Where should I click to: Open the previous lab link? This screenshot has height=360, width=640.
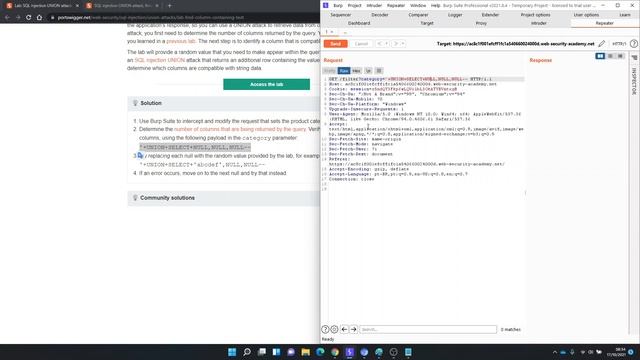tap(180, 41)
